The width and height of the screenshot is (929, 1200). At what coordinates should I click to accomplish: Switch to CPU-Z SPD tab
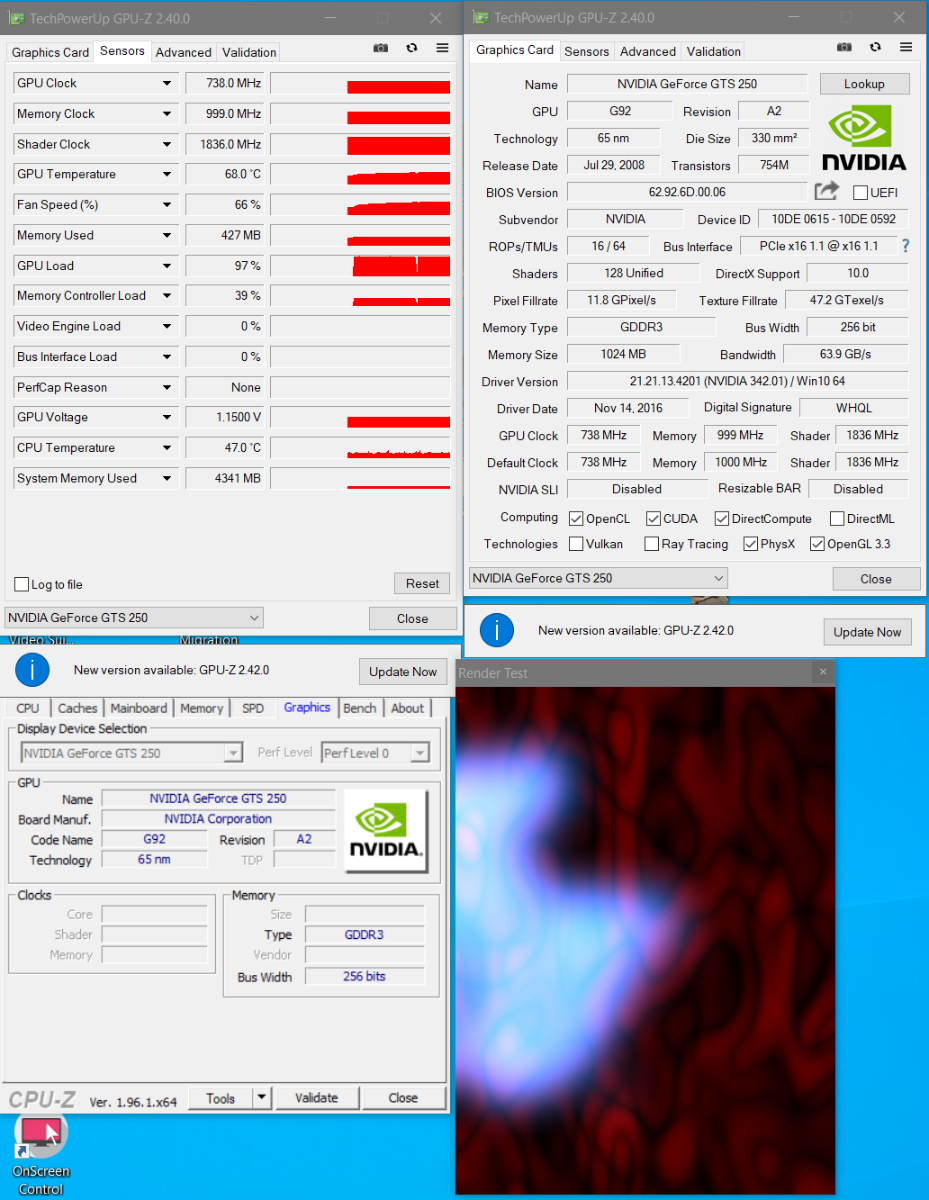[253, 708]
